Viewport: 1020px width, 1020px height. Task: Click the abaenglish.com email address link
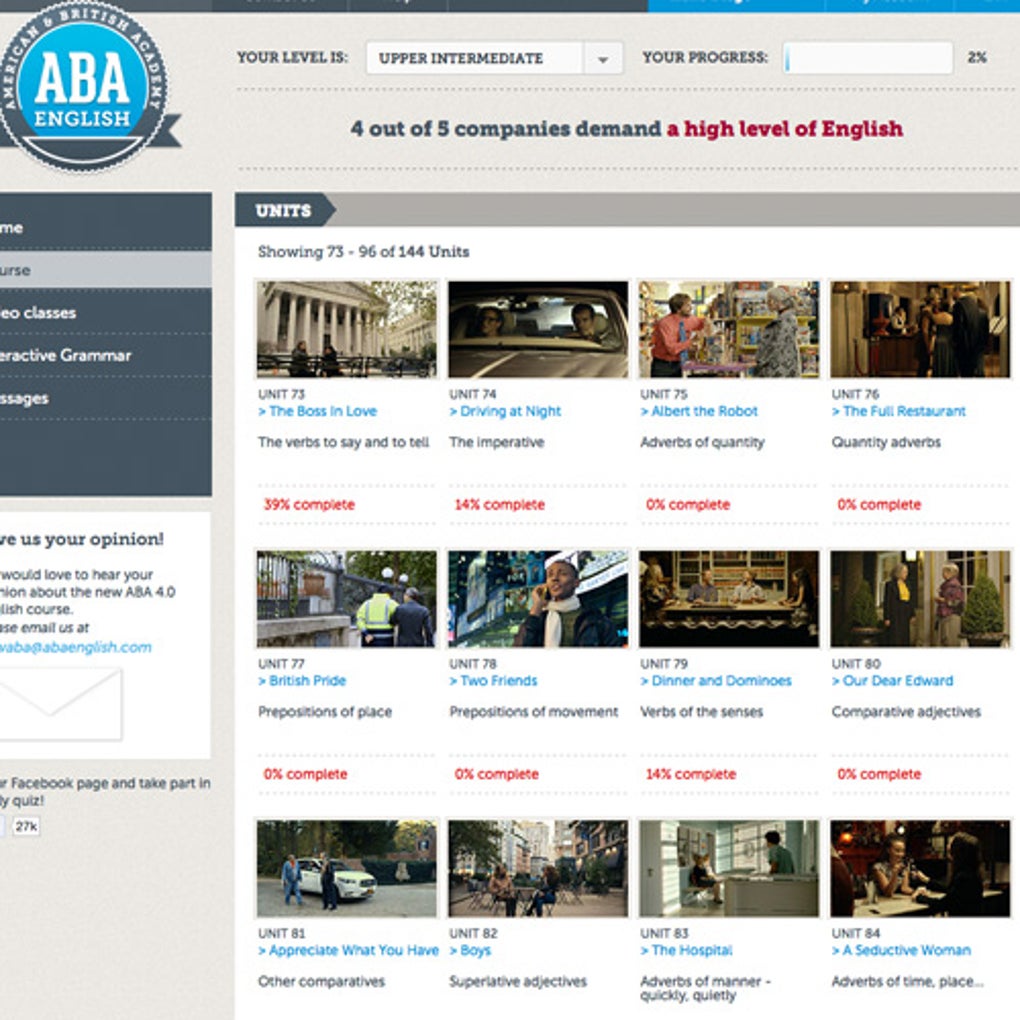click(75, 647)
